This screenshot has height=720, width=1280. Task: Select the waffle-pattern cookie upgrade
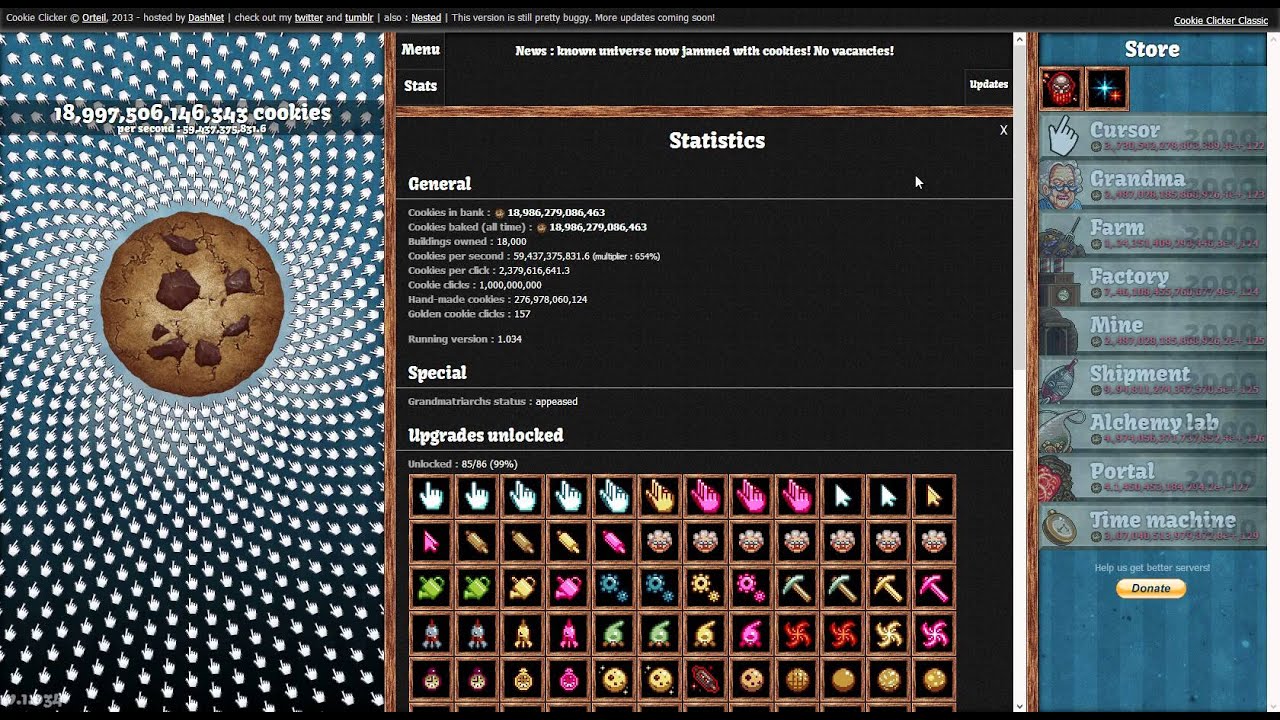coord(796,680)
